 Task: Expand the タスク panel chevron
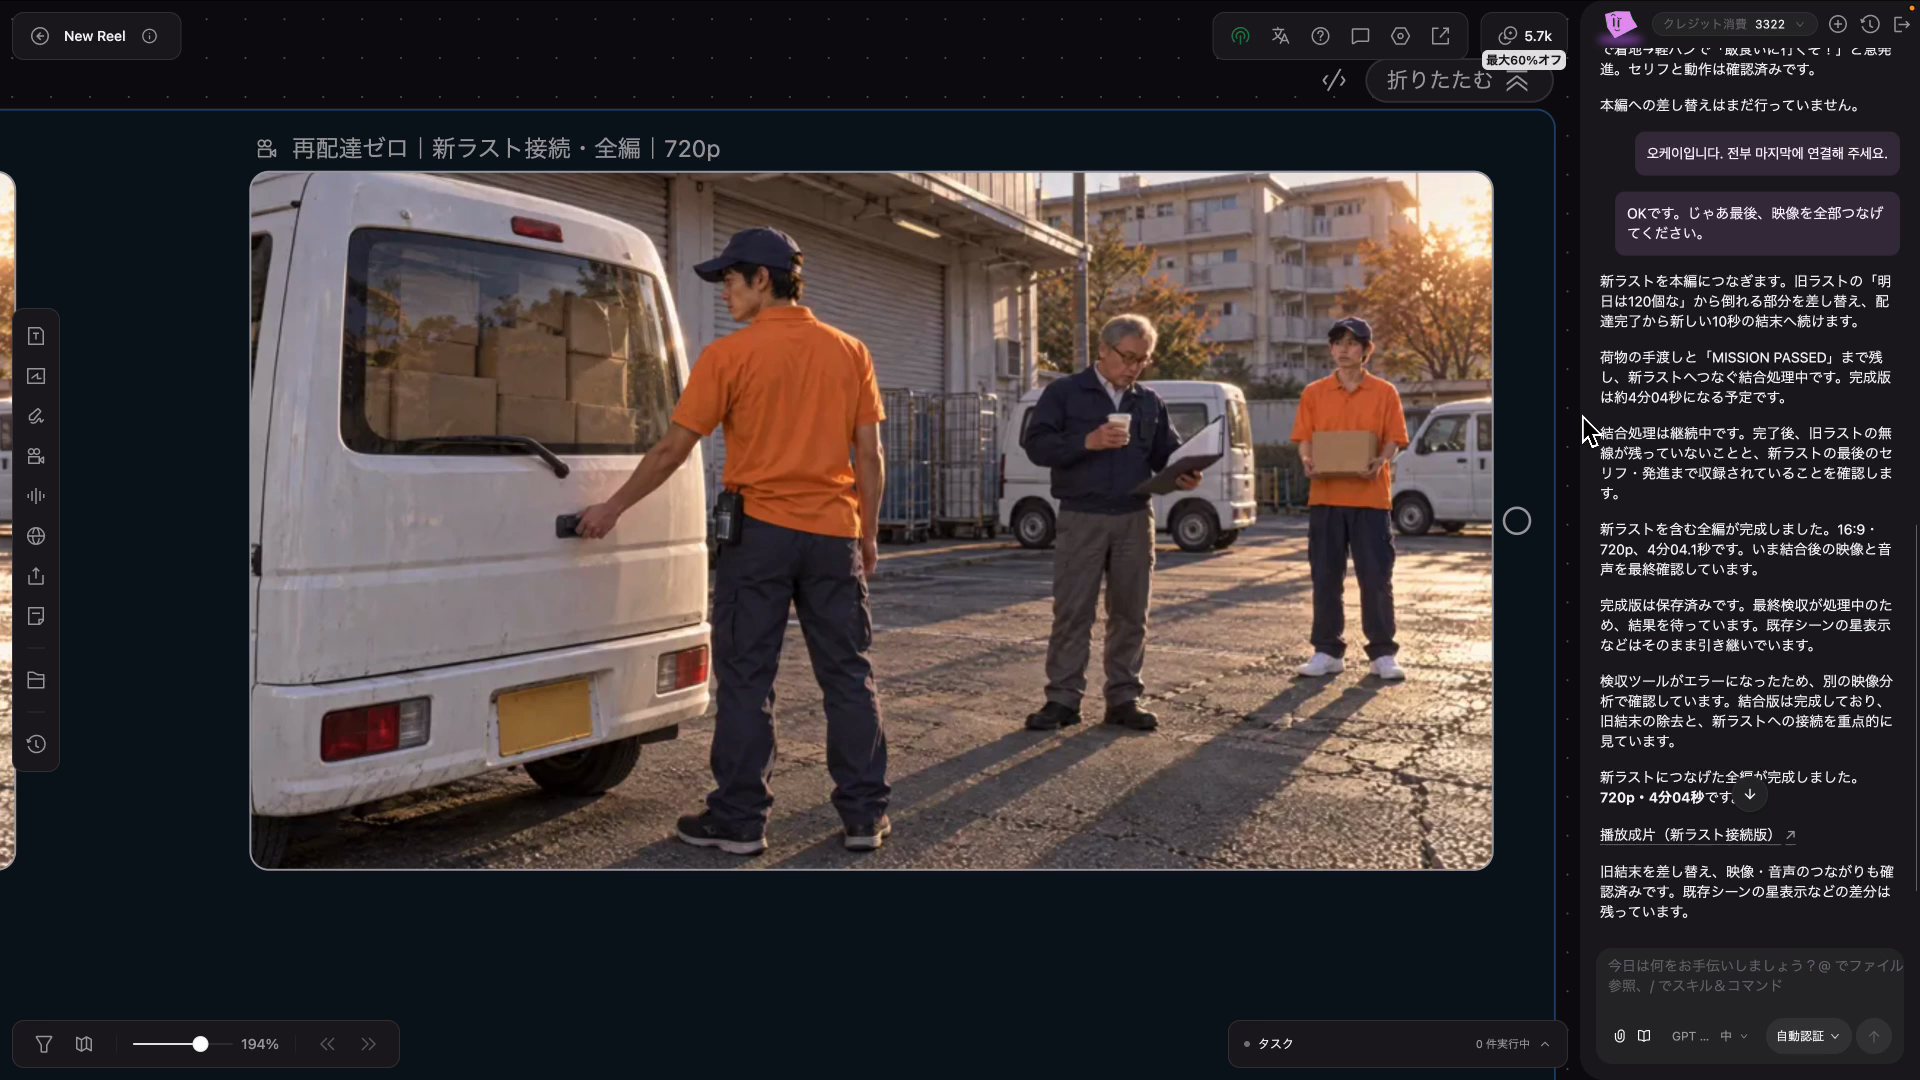coord(1545,1044)
